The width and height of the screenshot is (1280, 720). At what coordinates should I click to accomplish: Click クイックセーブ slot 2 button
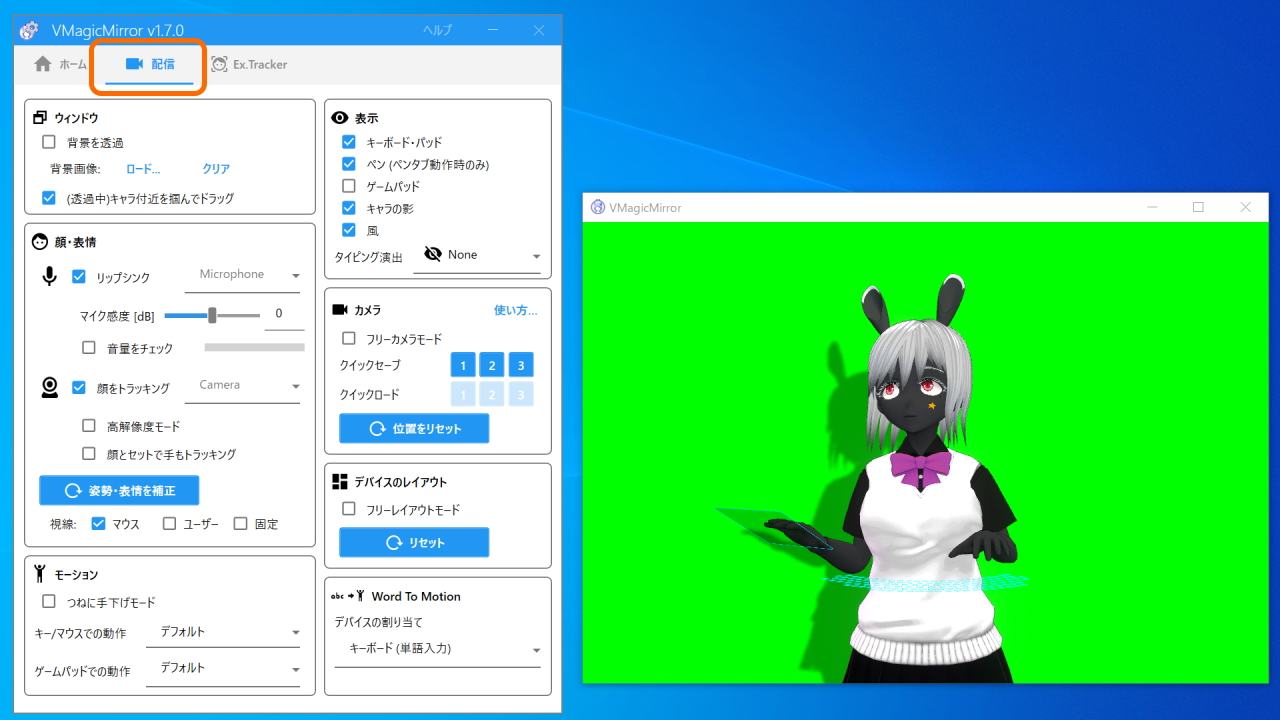[492, 365]
